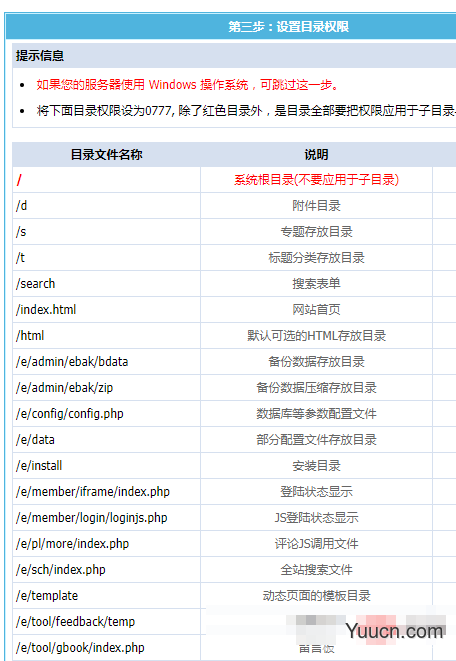Image resolution: width=456 pixels, height=661 pixels.
Task: Click the /search directory name
Action: [36, 284]
